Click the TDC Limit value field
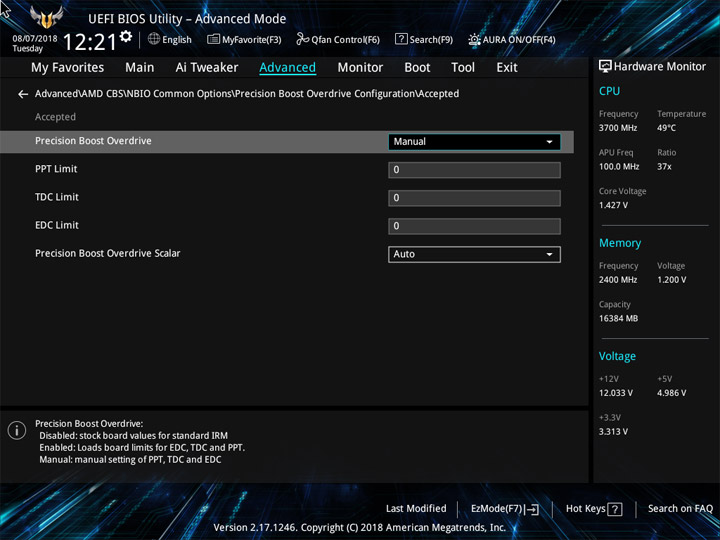 click(x=474, y=198)
